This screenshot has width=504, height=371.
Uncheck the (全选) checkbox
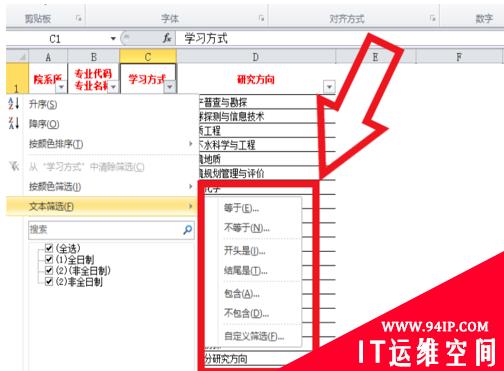(x=49, y=248)
